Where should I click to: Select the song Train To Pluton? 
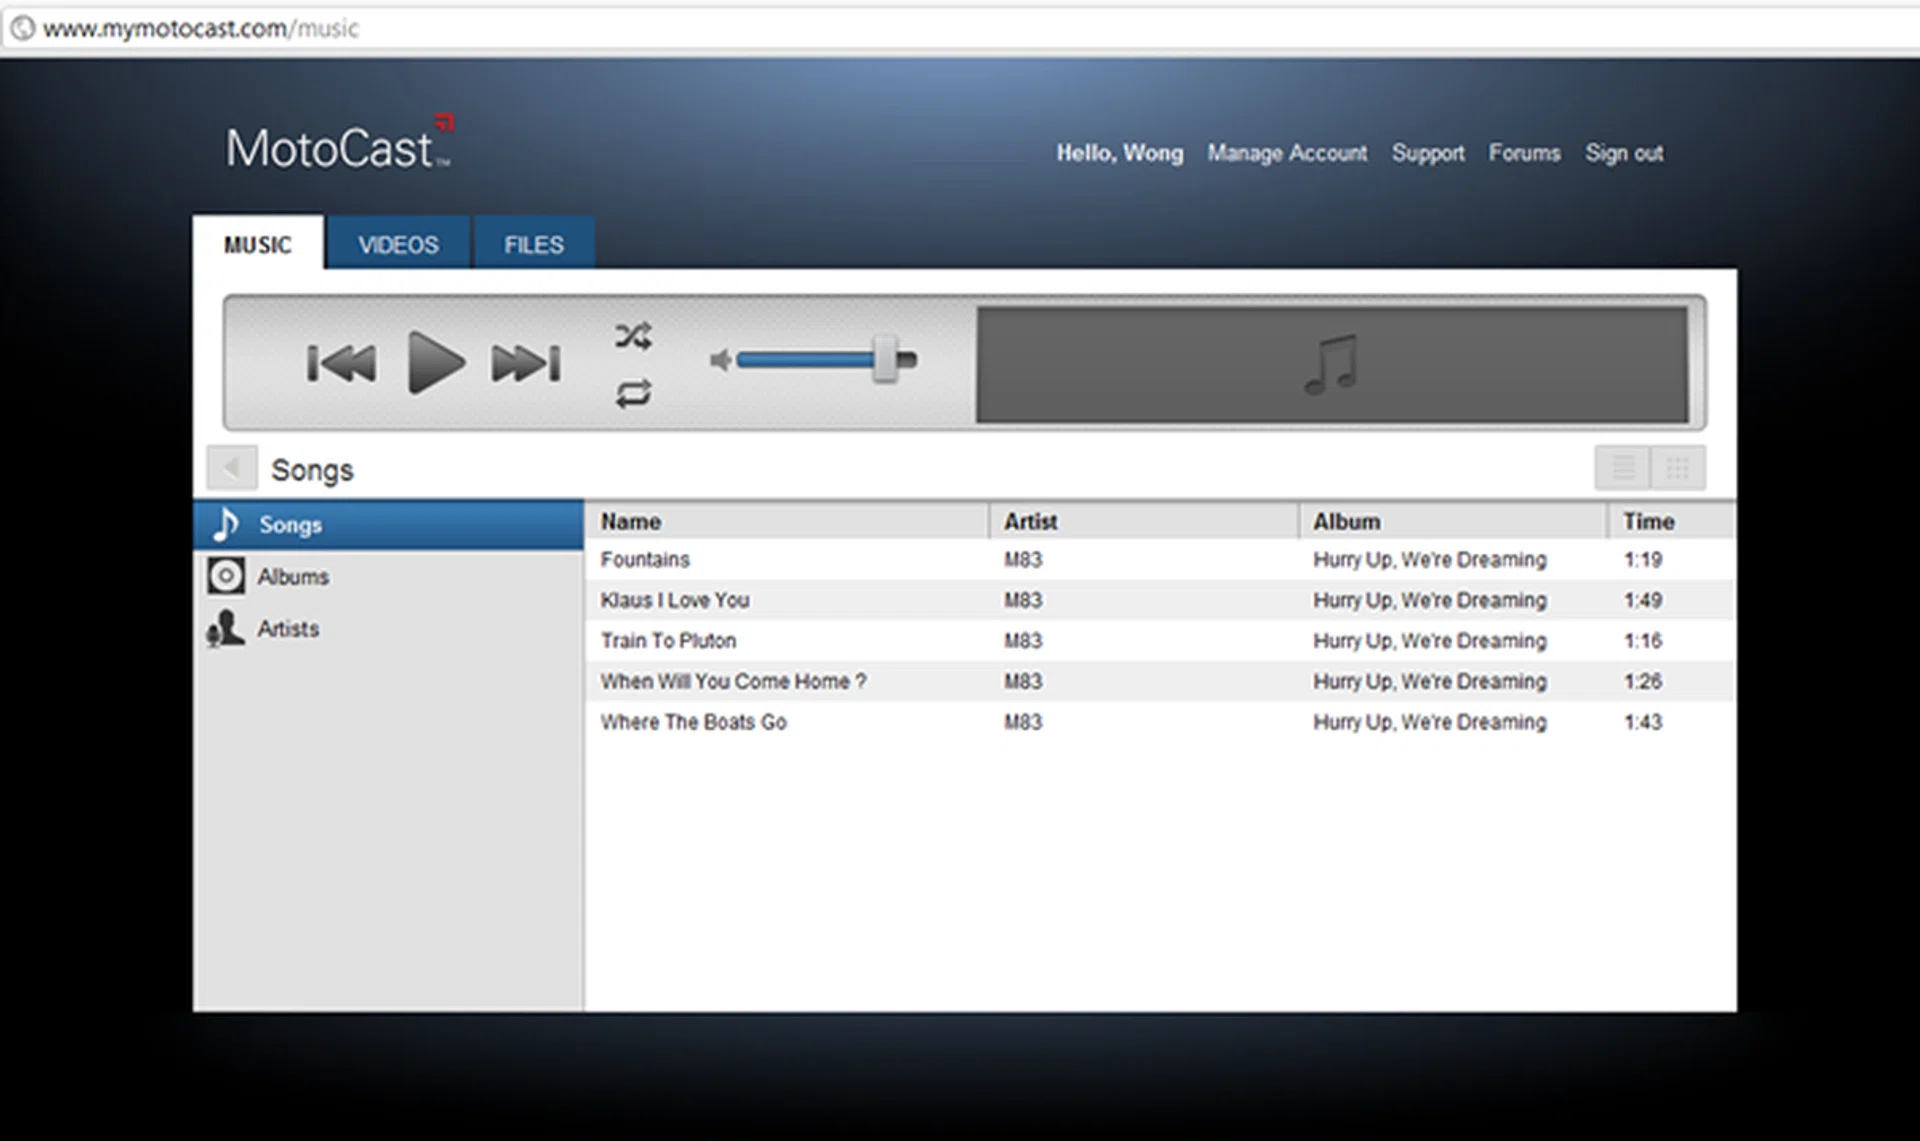[x=667, y=641]
